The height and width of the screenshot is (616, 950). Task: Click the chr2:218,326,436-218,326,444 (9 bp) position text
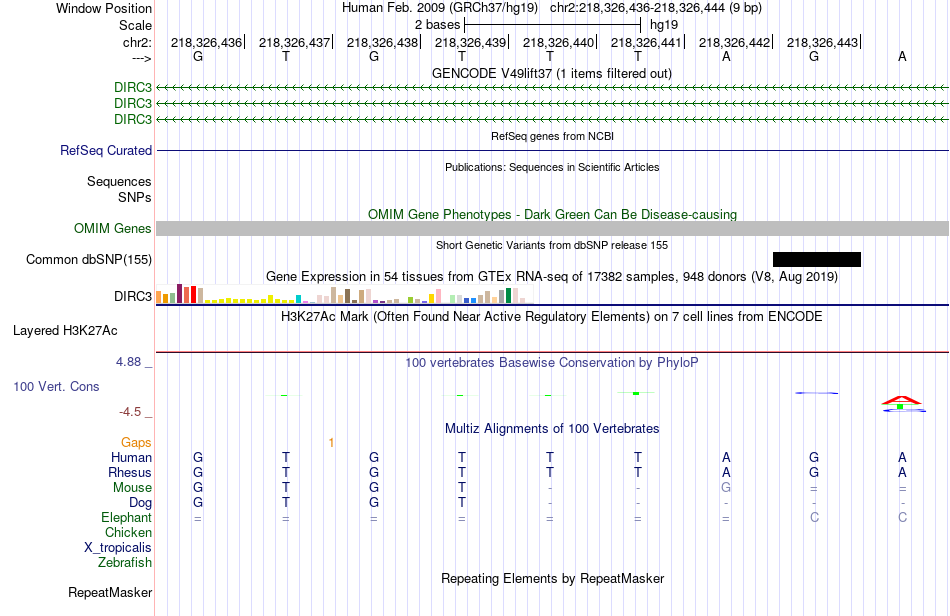[x=656, y=8]
